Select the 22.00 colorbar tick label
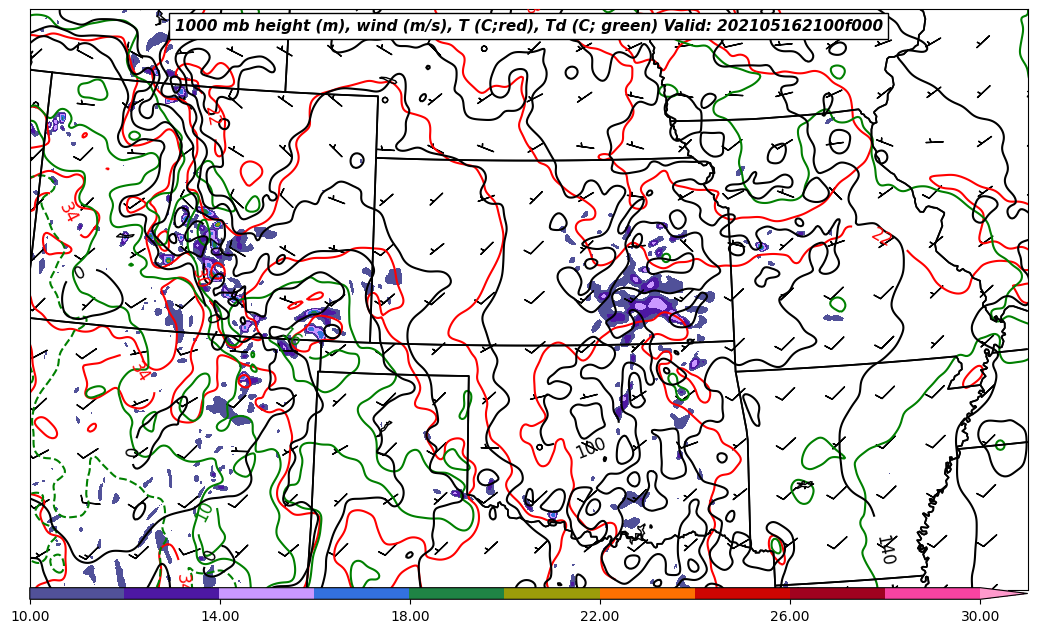Screen dimensions: 1037x633 600,616
